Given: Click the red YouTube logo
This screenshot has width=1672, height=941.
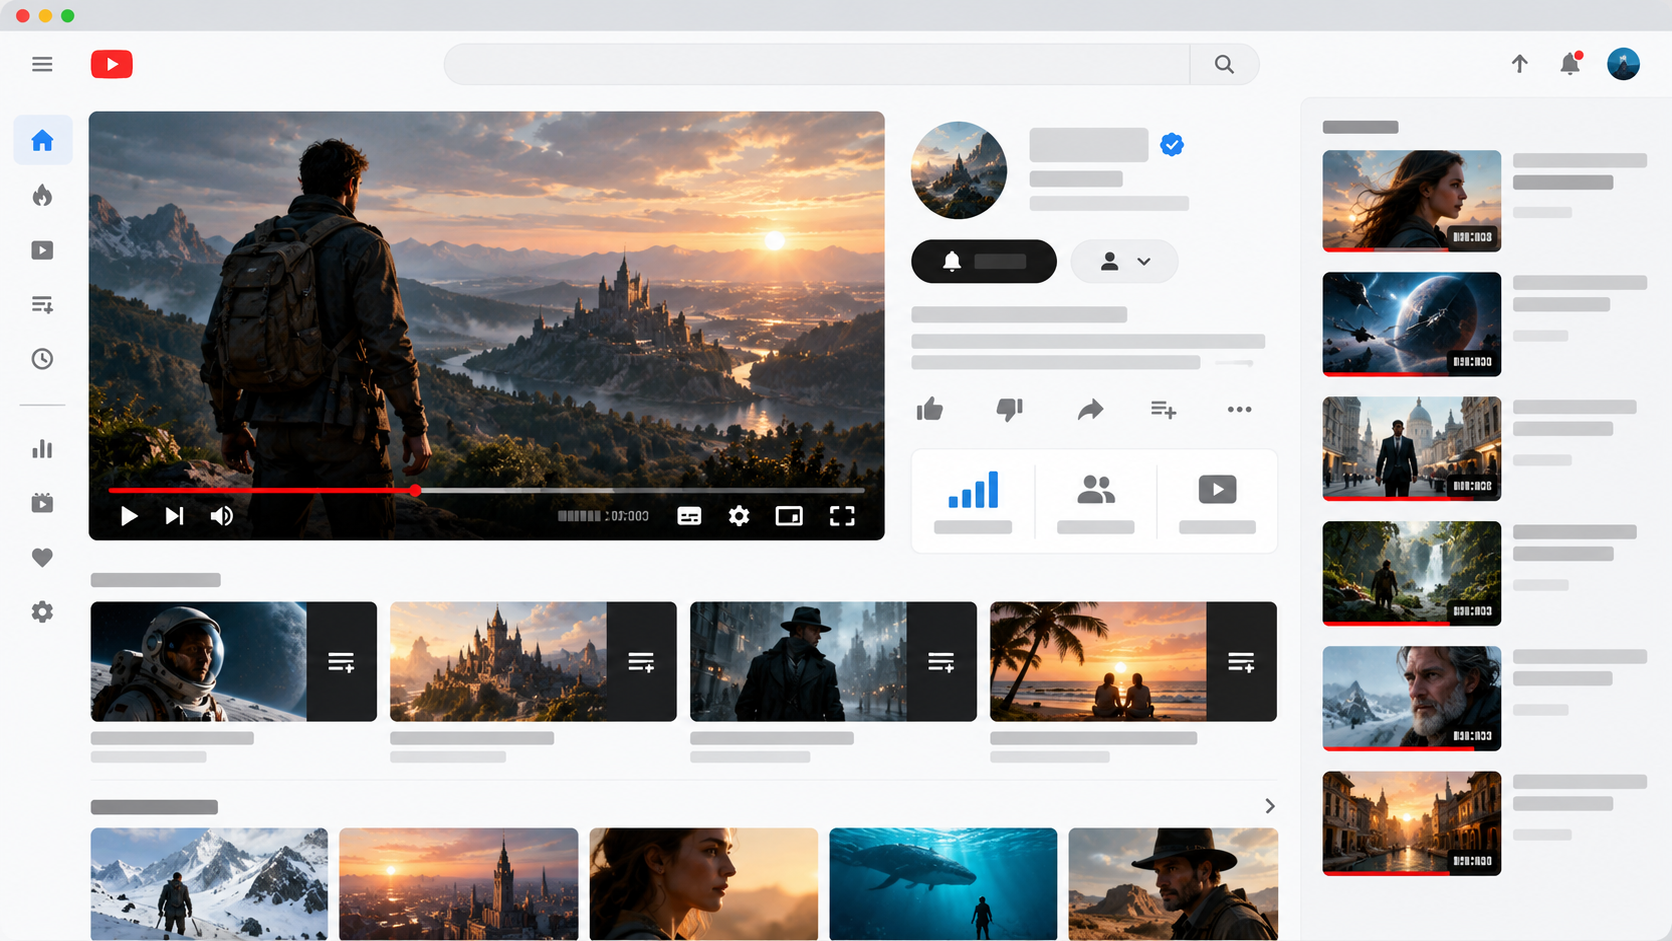Looking at the screenshot, I should coord(112,64).
